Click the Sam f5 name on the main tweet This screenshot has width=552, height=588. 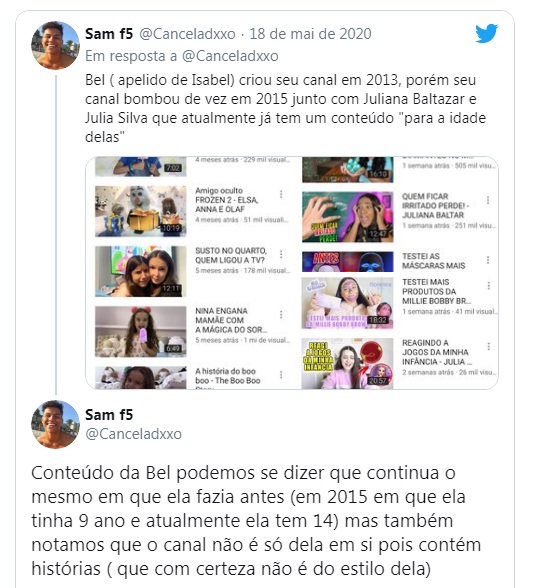point(109,415)
